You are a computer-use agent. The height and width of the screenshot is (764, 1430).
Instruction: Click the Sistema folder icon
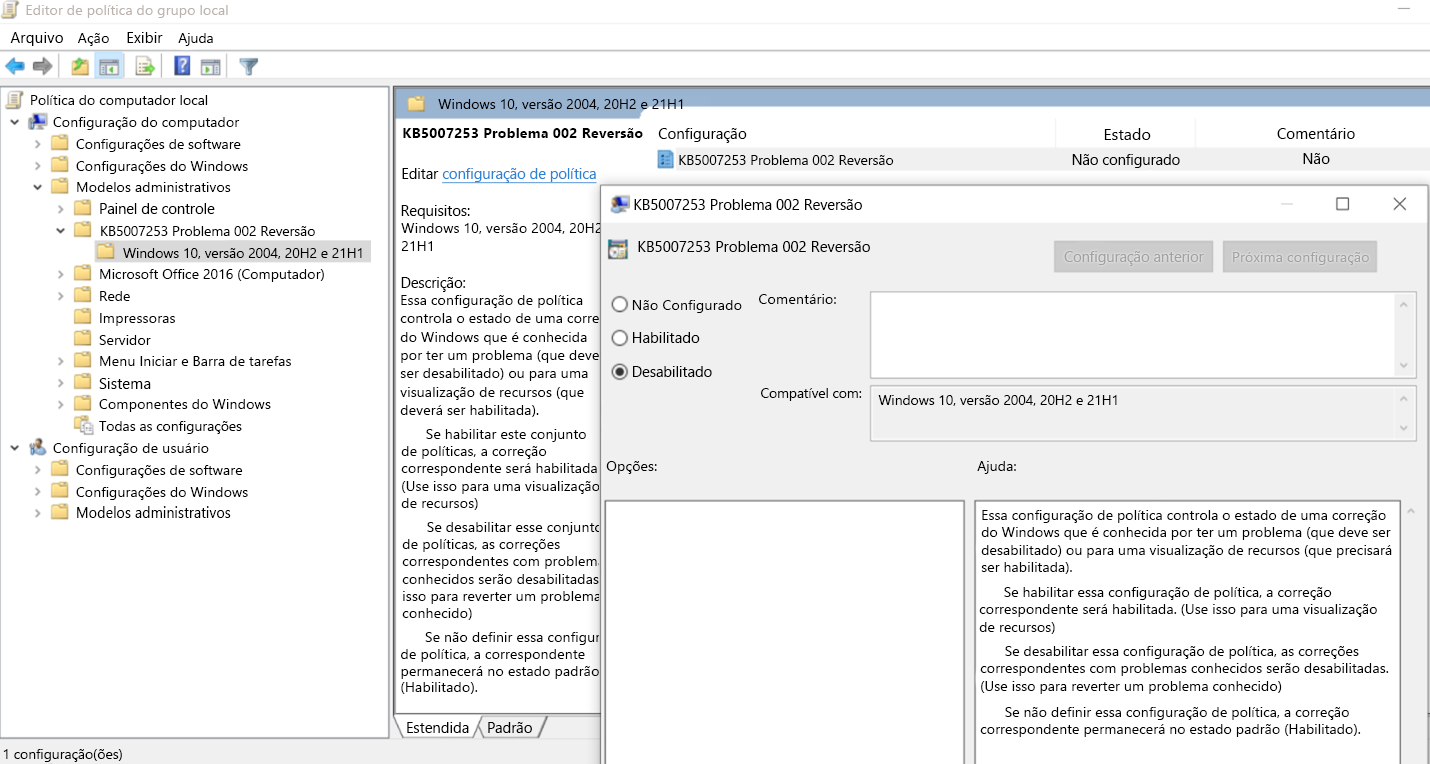[83, 383]
